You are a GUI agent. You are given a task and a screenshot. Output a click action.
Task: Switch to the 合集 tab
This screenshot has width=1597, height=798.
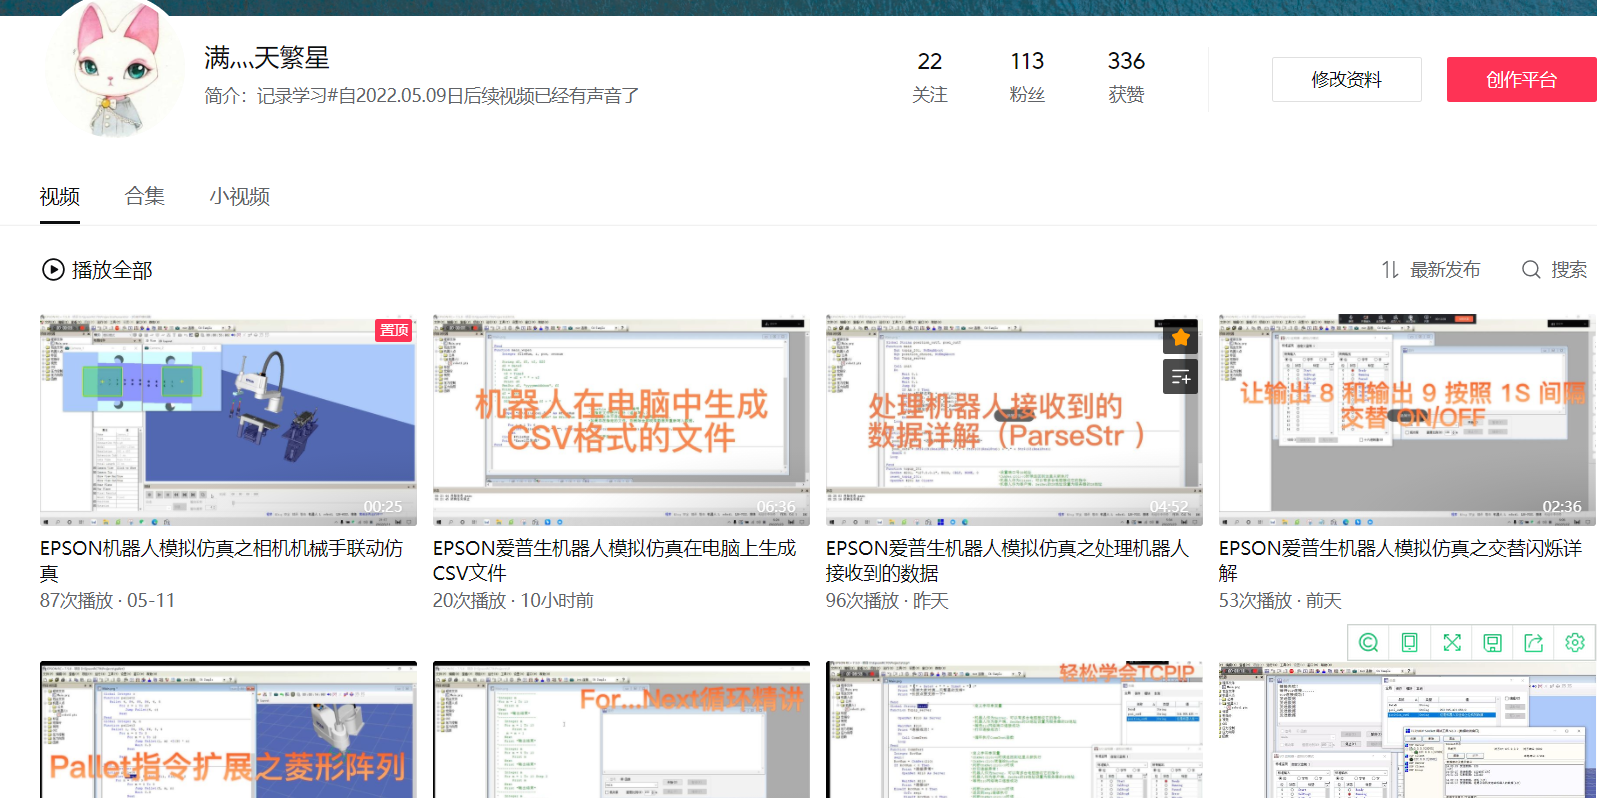pyautogui.click(x=144, y=196)
